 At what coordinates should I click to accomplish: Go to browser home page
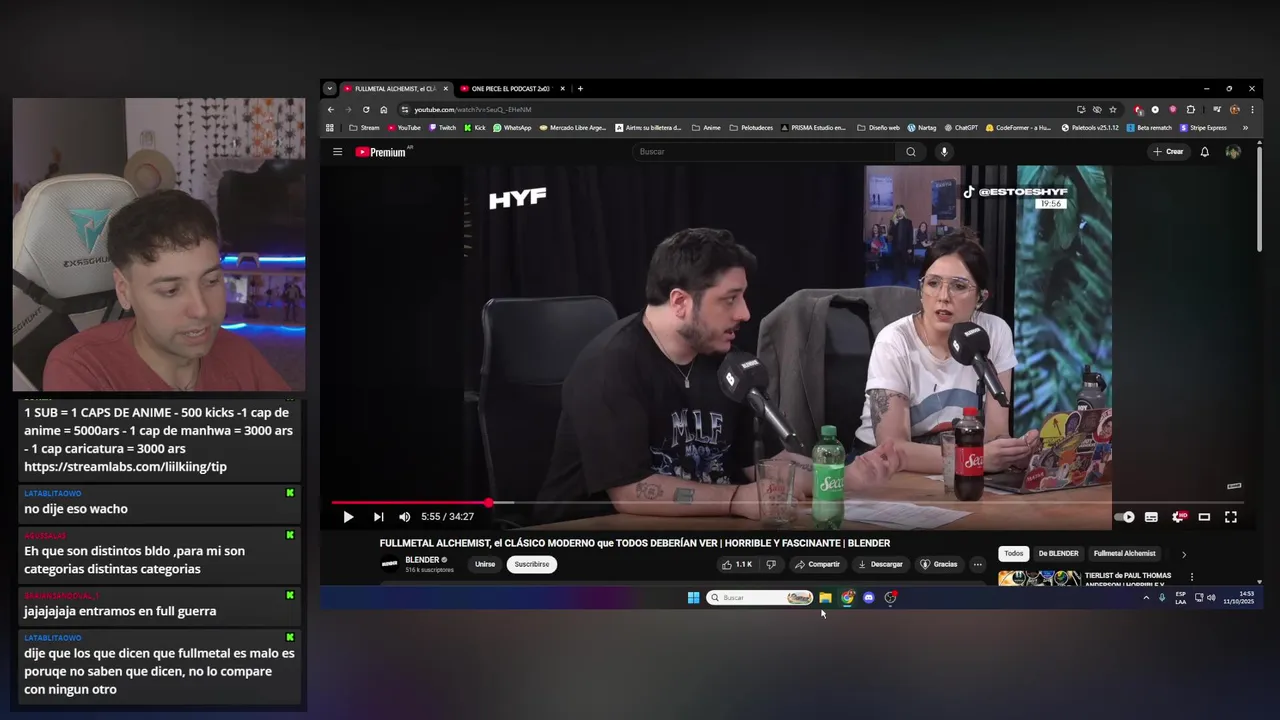coord(384,110)
